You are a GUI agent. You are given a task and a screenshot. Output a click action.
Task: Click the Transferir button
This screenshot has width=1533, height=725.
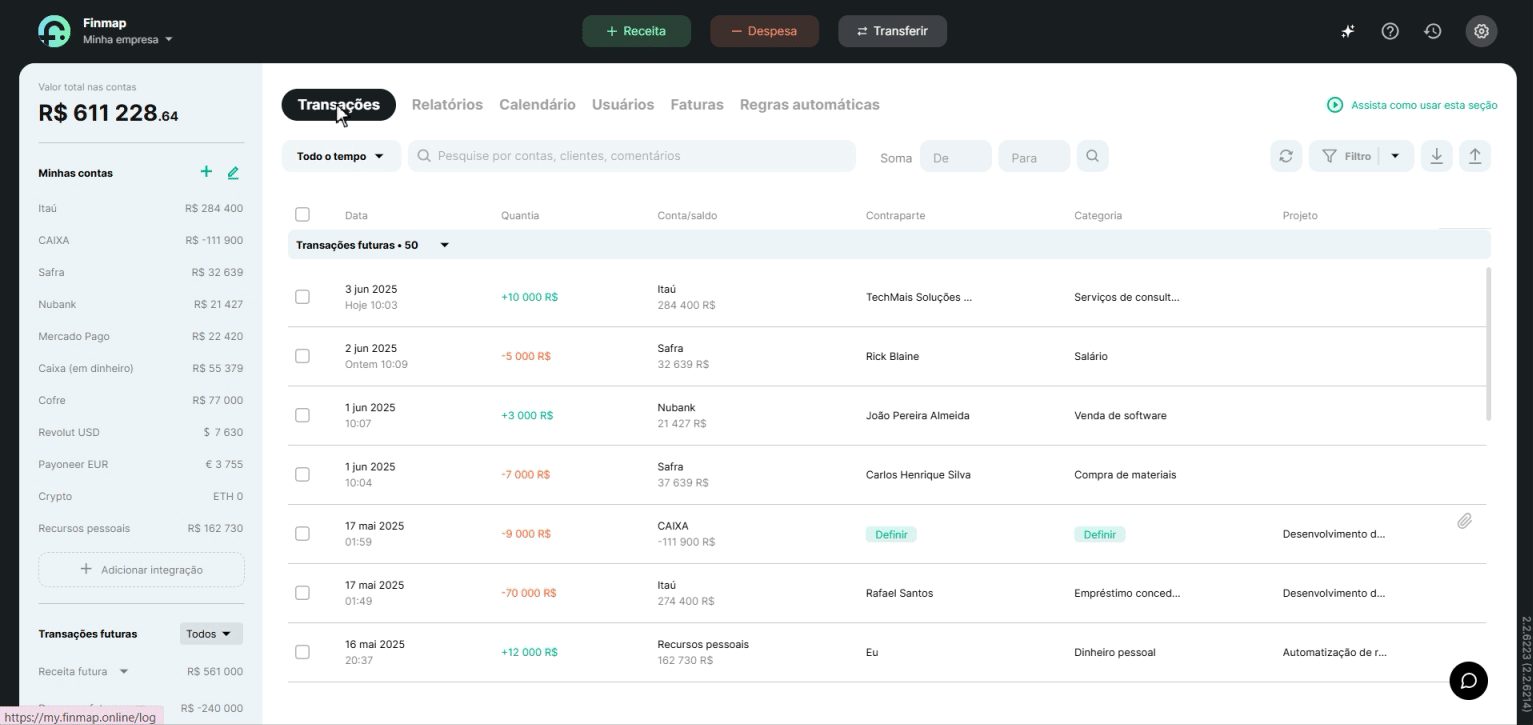point(893,31)
